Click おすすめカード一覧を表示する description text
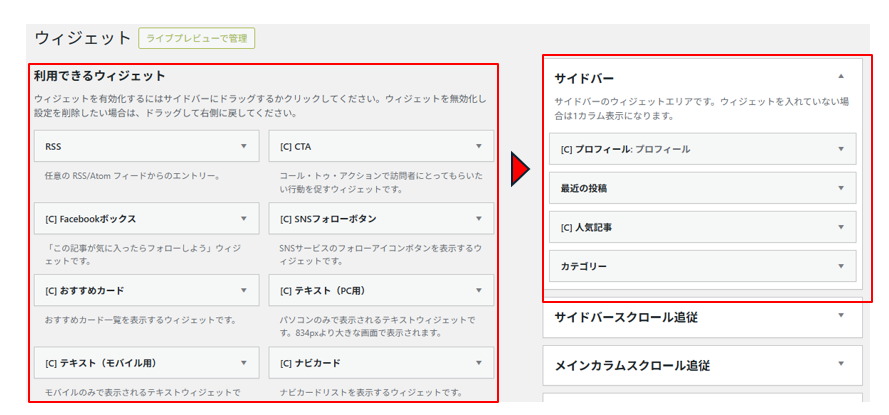 coord(140,320)
